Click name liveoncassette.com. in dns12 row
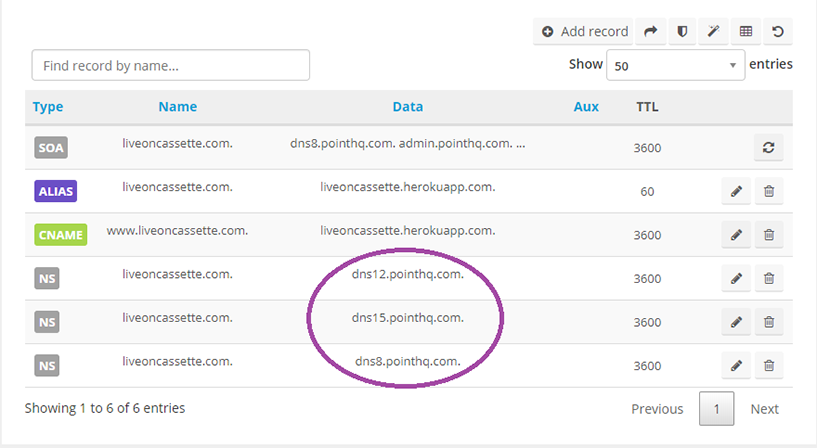Viewport: 817px width, 448px height. pos(177,274)
